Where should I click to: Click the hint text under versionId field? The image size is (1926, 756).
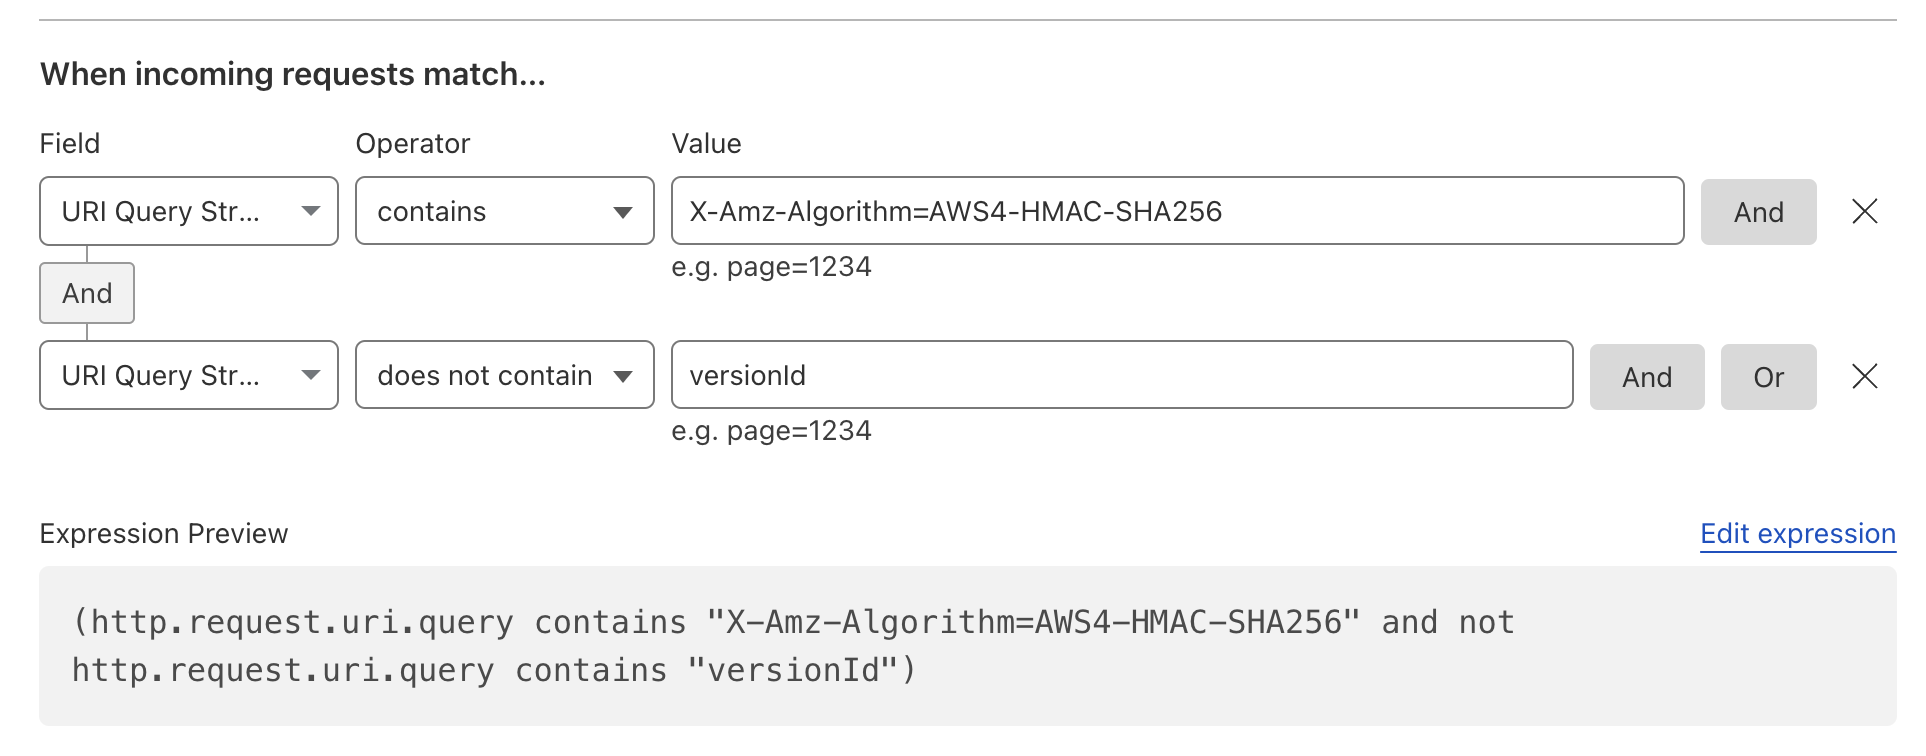pos(771,431)
